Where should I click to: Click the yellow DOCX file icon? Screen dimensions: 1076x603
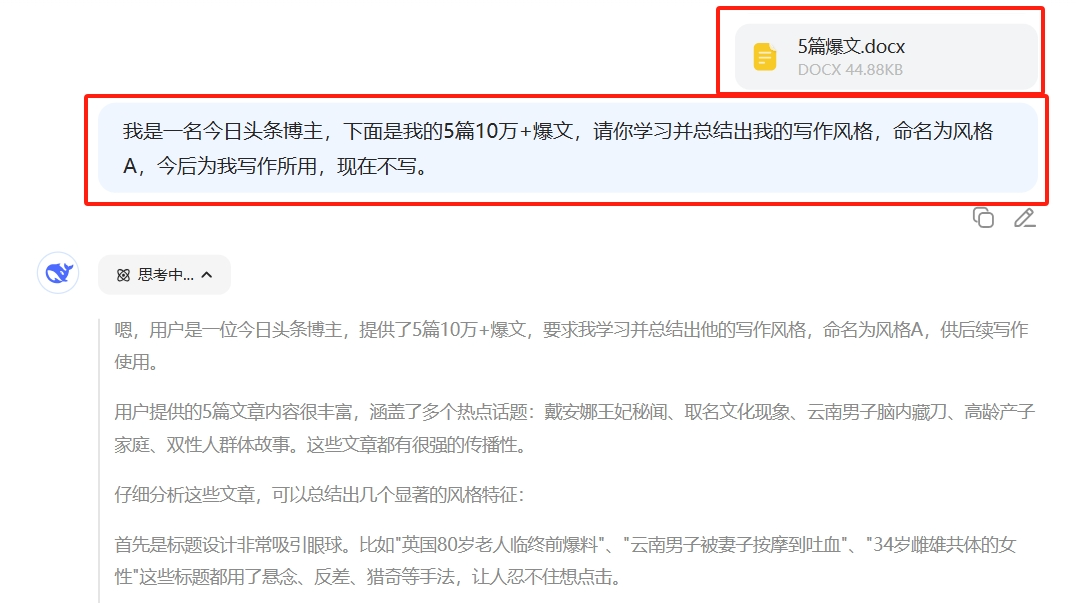[764, 56]
